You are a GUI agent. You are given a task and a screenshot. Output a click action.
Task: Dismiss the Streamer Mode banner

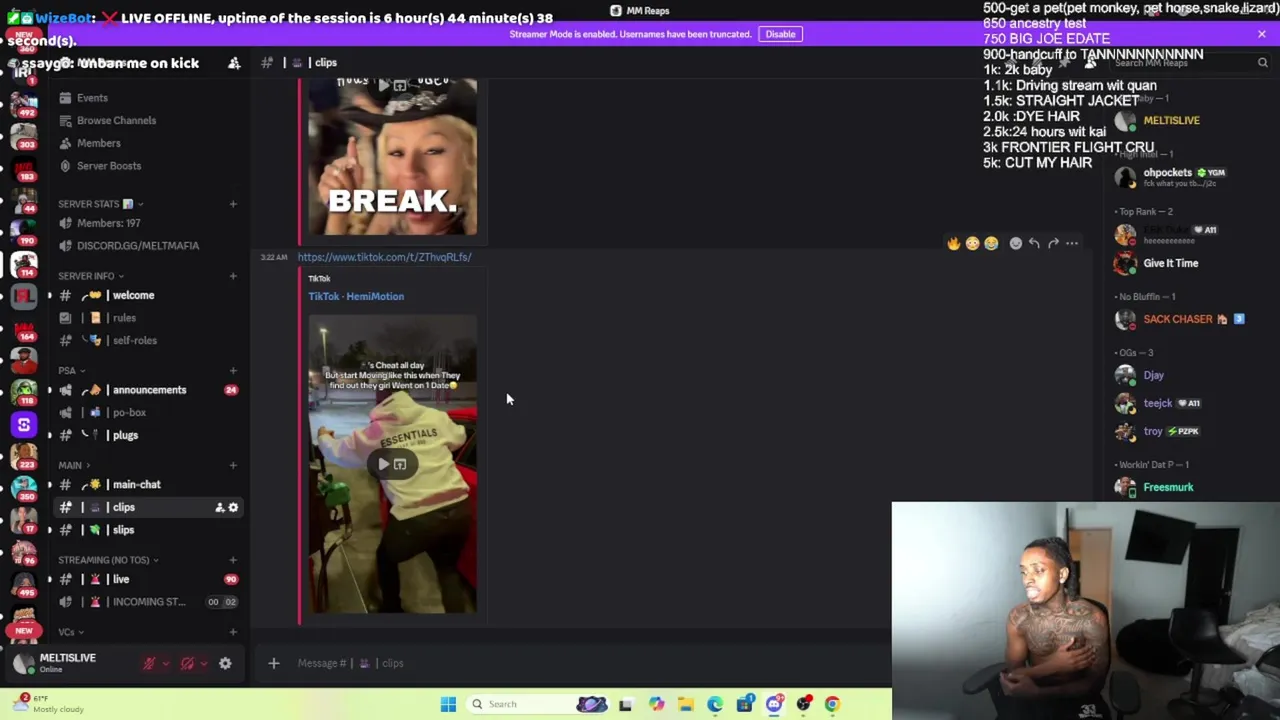[1262, 34]
